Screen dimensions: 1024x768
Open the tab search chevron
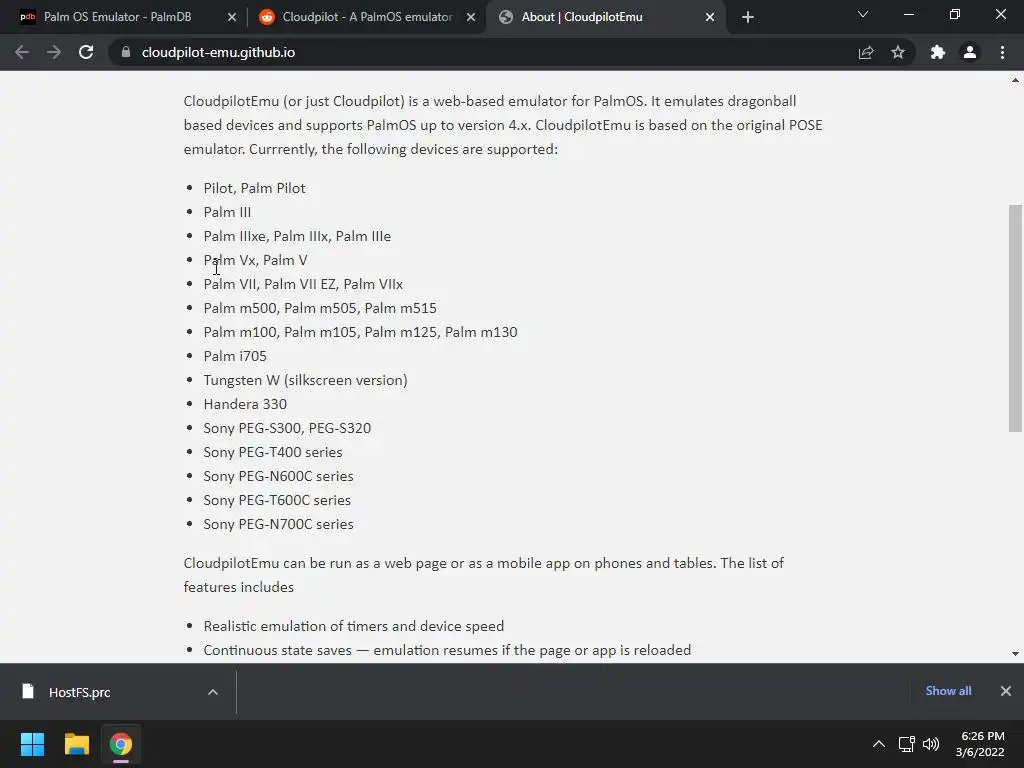tap(863, 14)
